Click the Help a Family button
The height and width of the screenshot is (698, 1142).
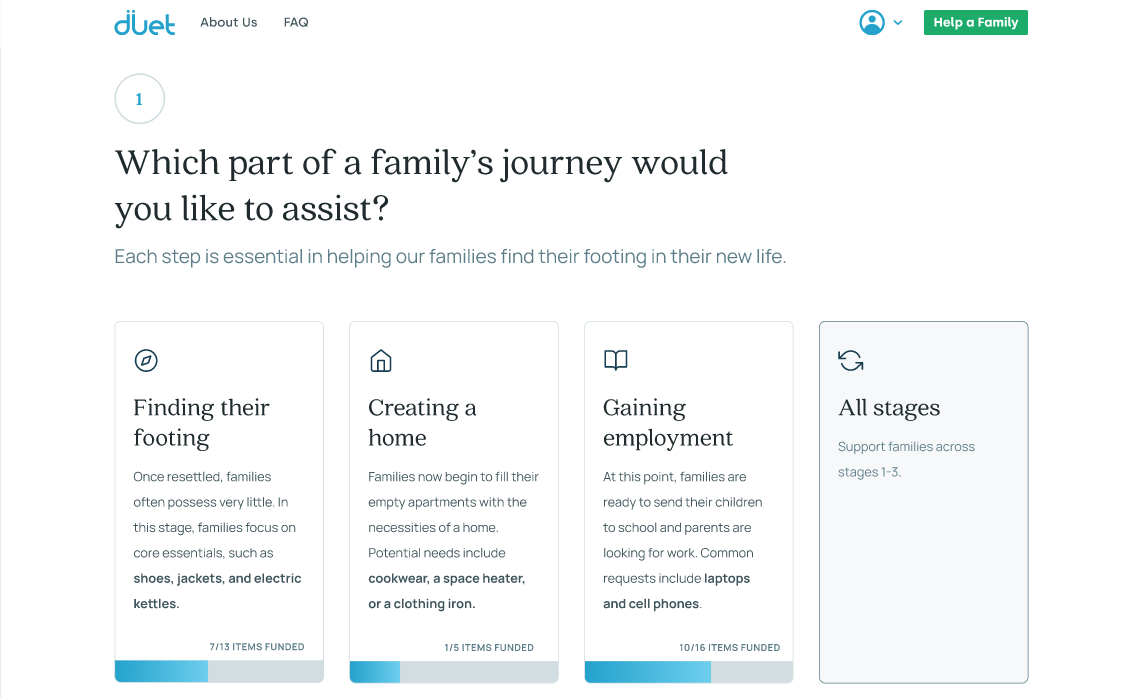tap(975, 23)
